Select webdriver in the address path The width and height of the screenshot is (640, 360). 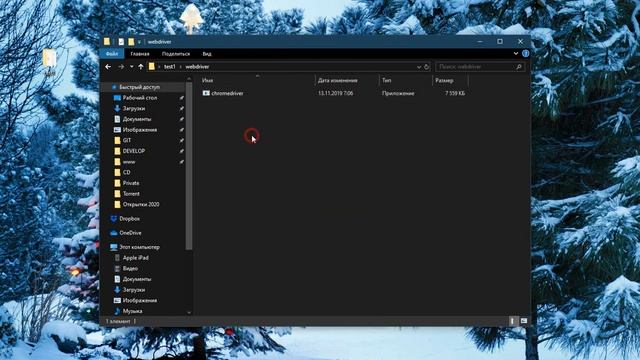click(x=197, y=67)
